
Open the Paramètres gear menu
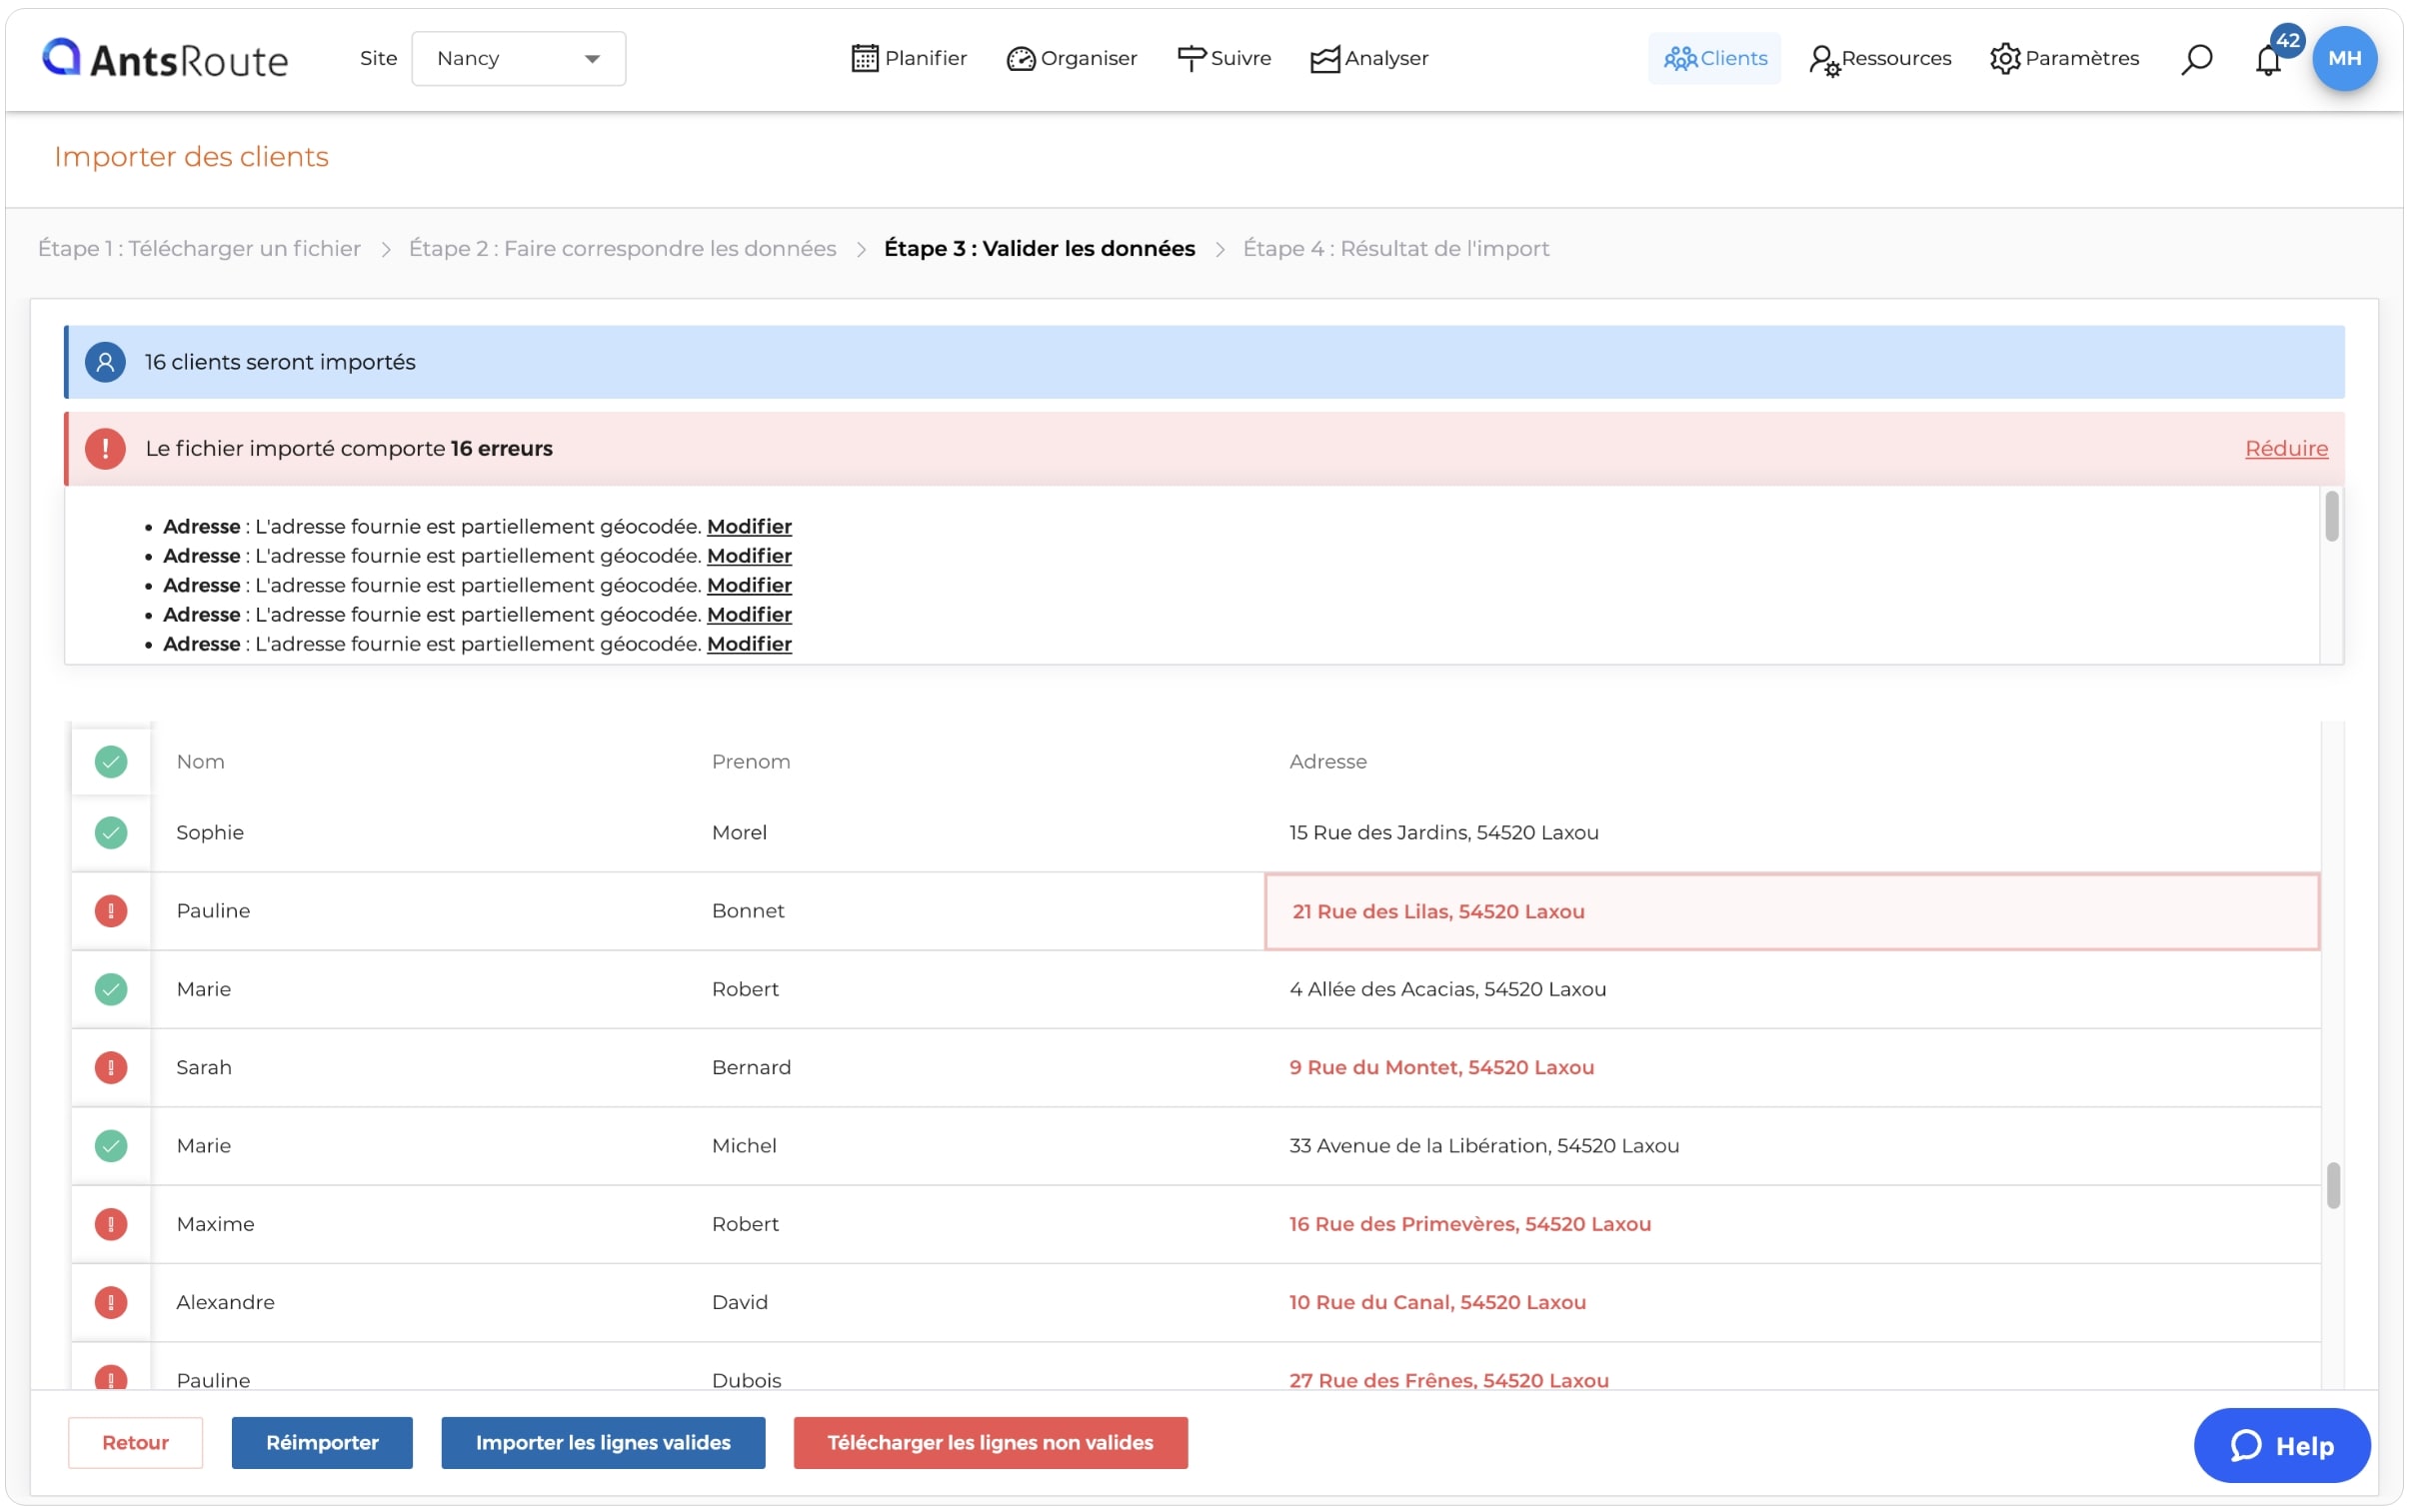pyautogui.click(x=2063, y=58)
